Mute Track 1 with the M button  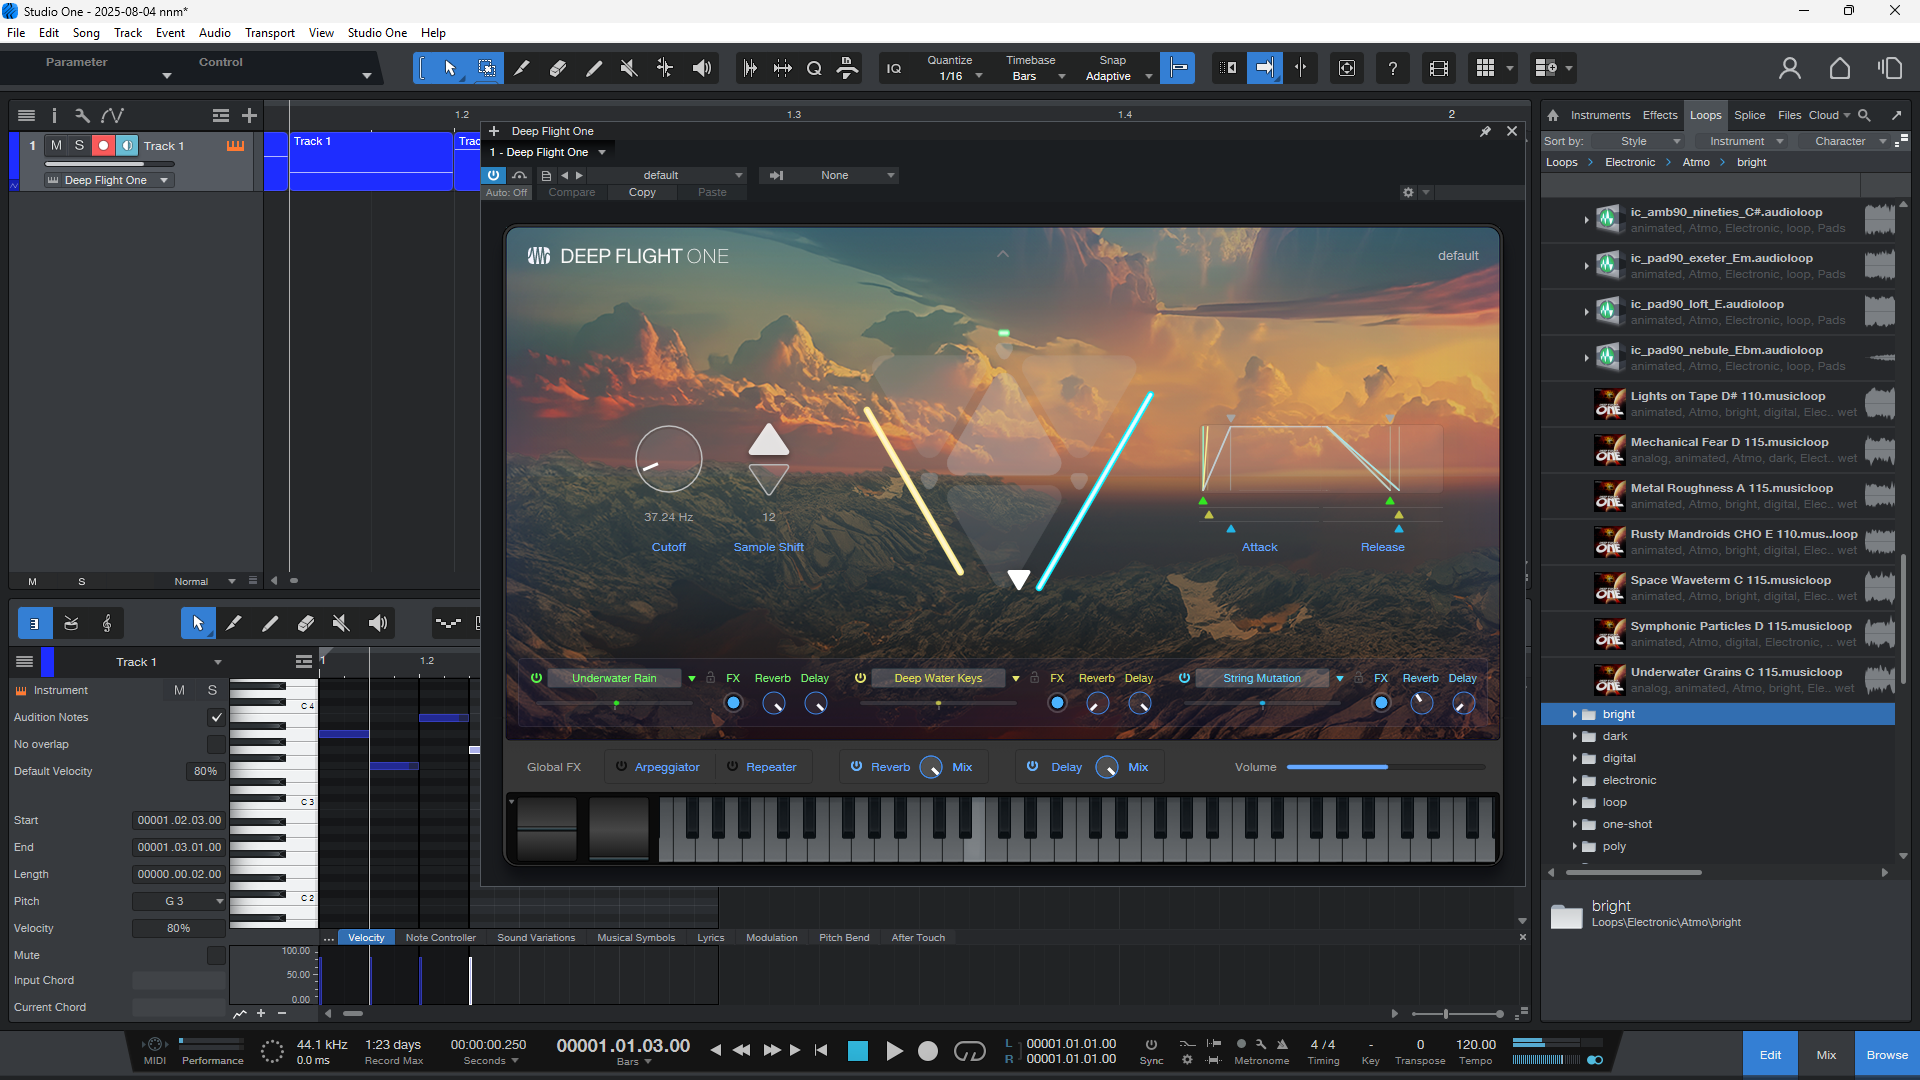[56, 145]
